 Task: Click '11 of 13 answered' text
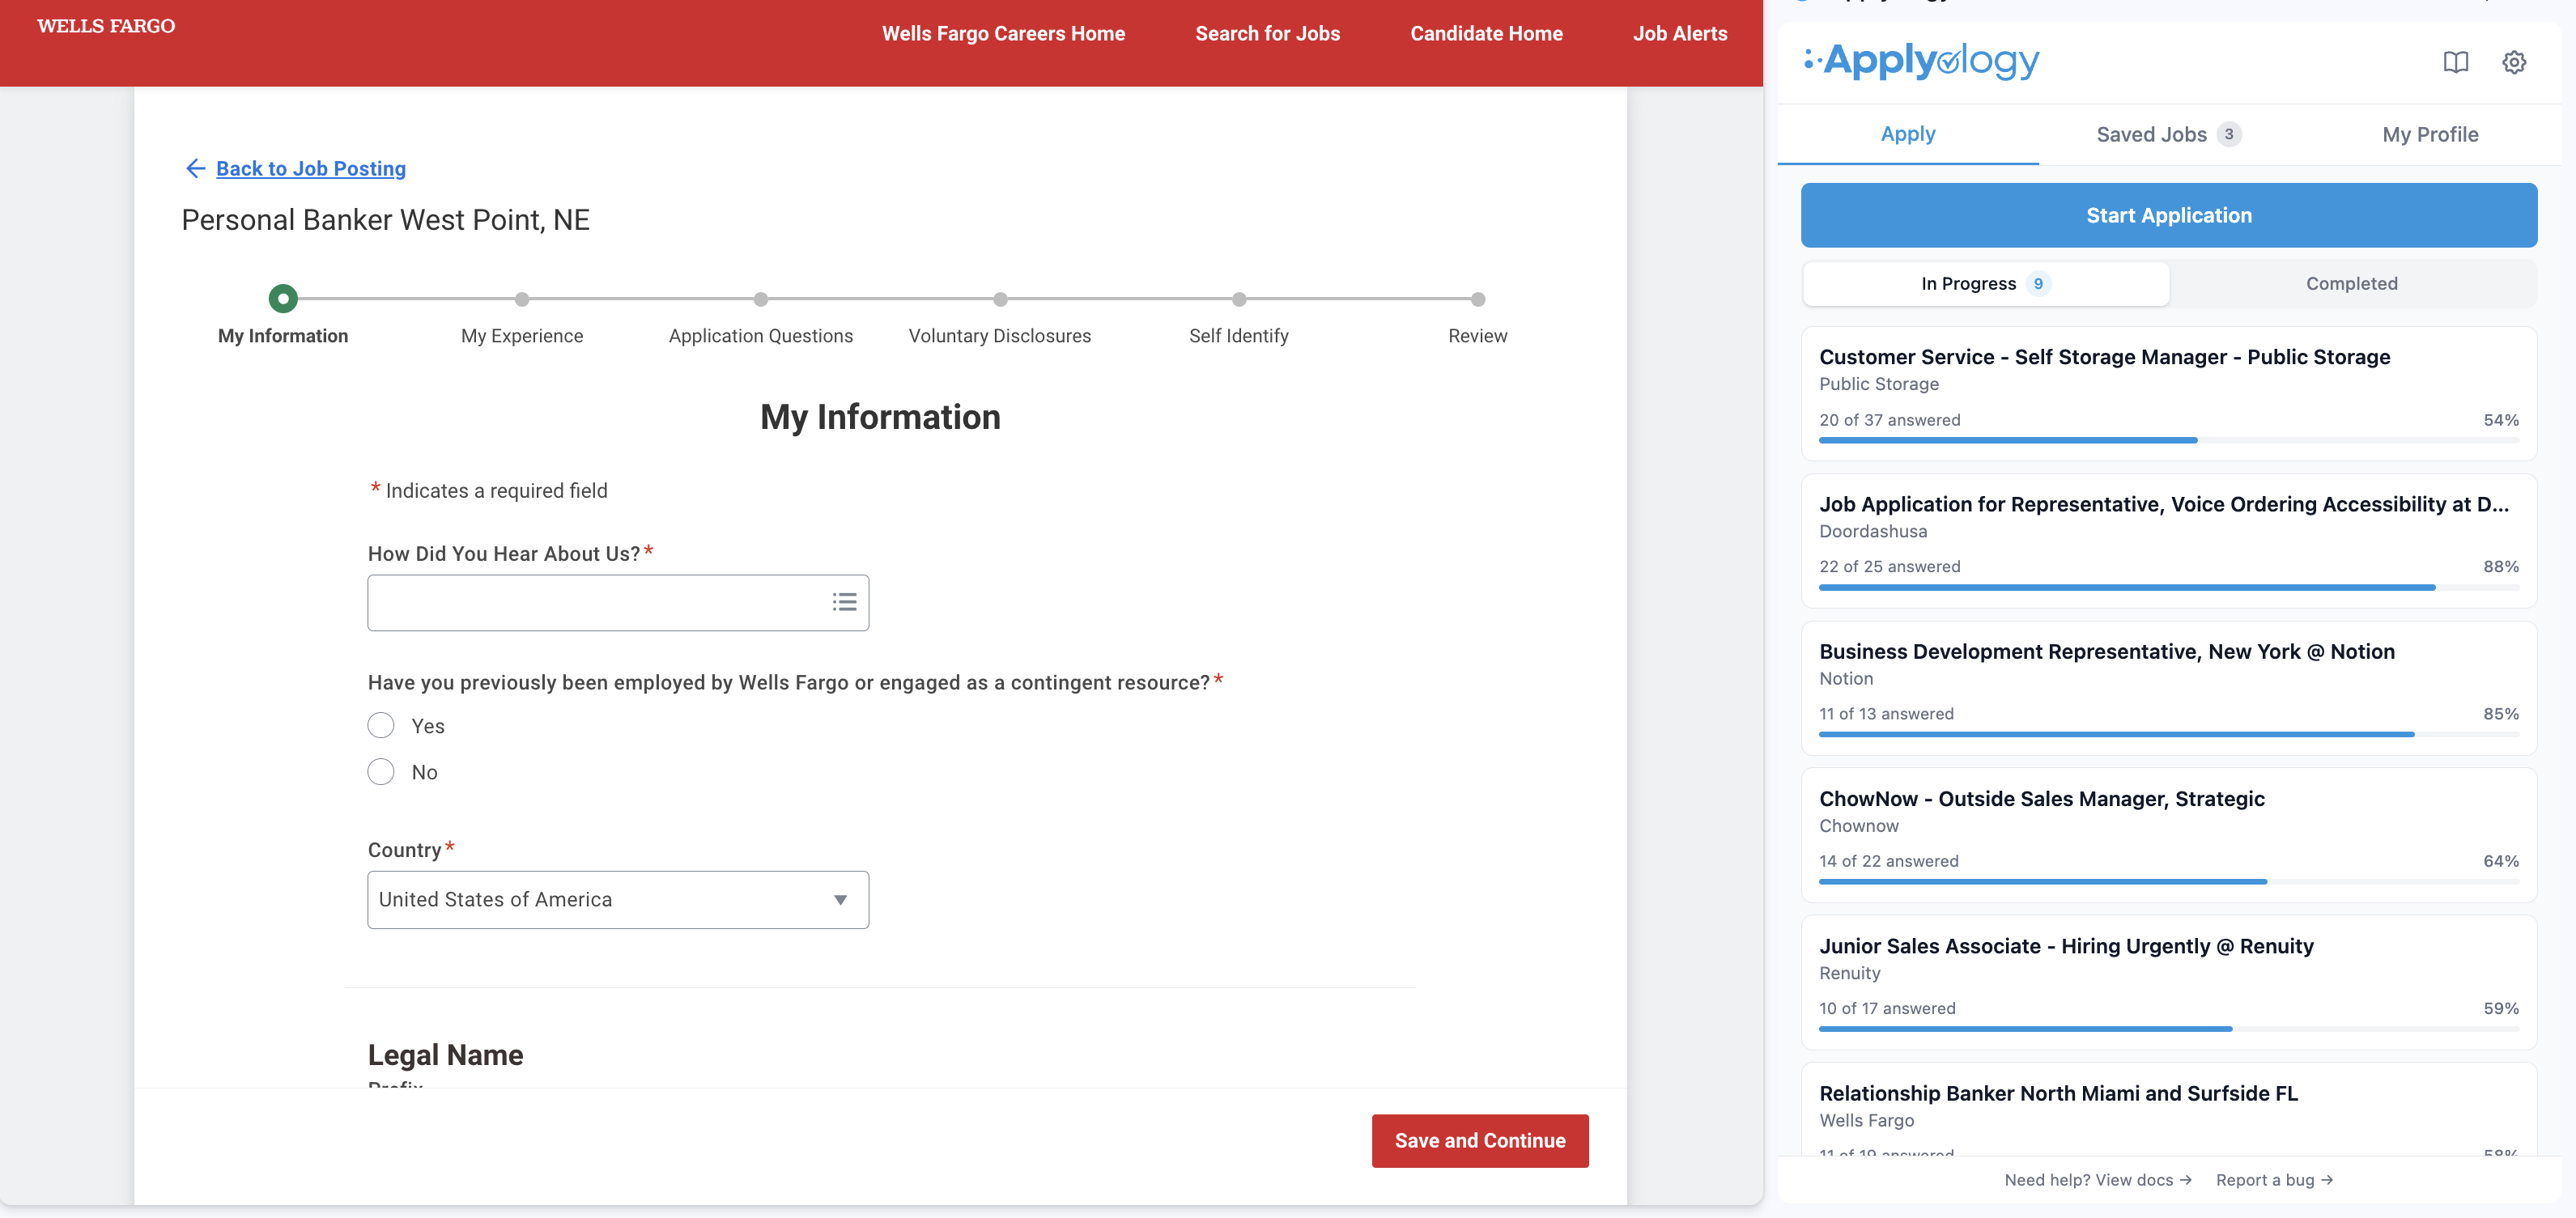pos(1886,714)
